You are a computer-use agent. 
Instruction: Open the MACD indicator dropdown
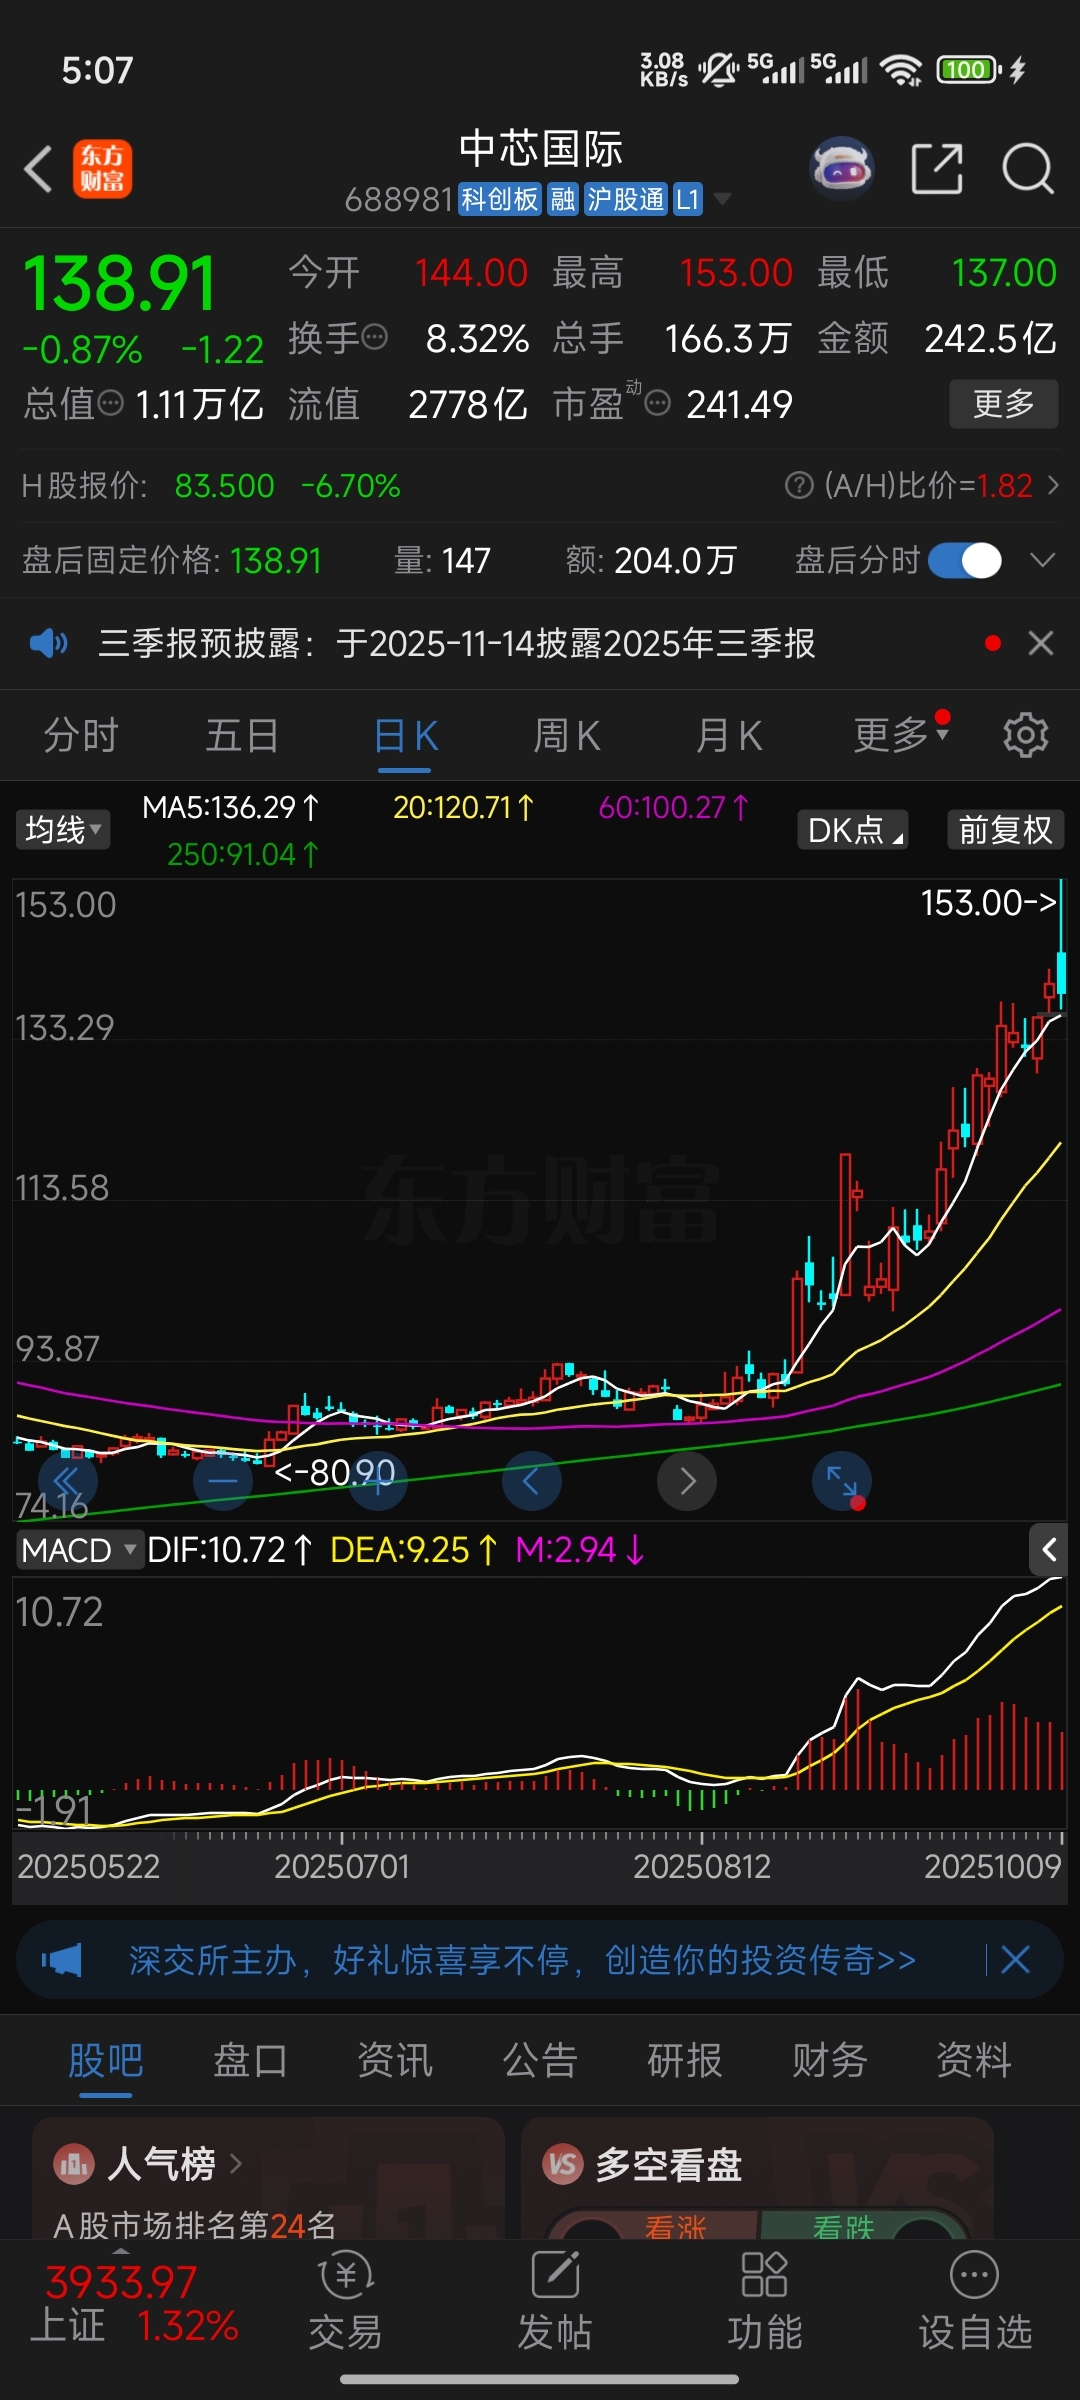point(79,1550)
